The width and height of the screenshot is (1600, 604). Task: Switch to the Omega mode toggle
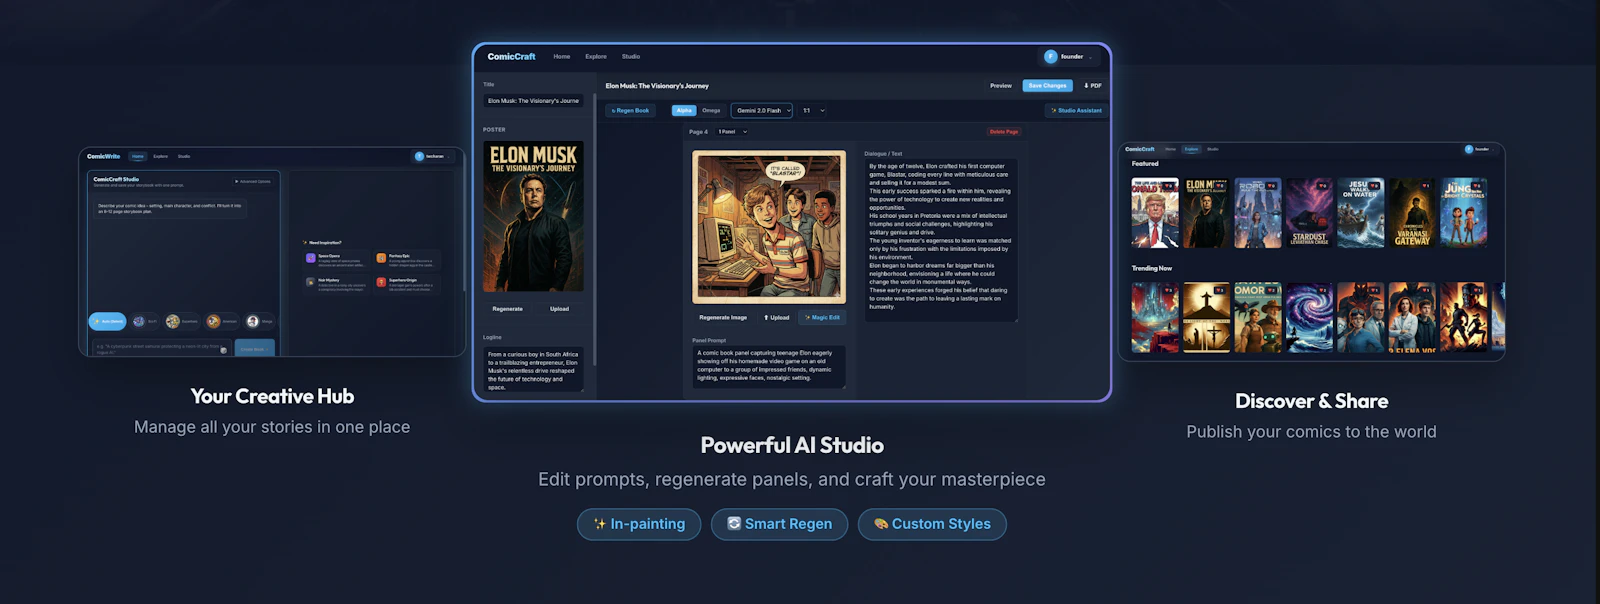pyautogui.click(x=711, y=110)
